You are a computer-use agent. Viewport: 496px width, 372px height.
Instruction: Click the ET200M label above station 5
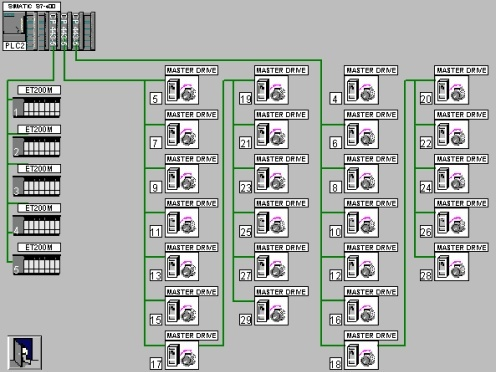point(39,247)
